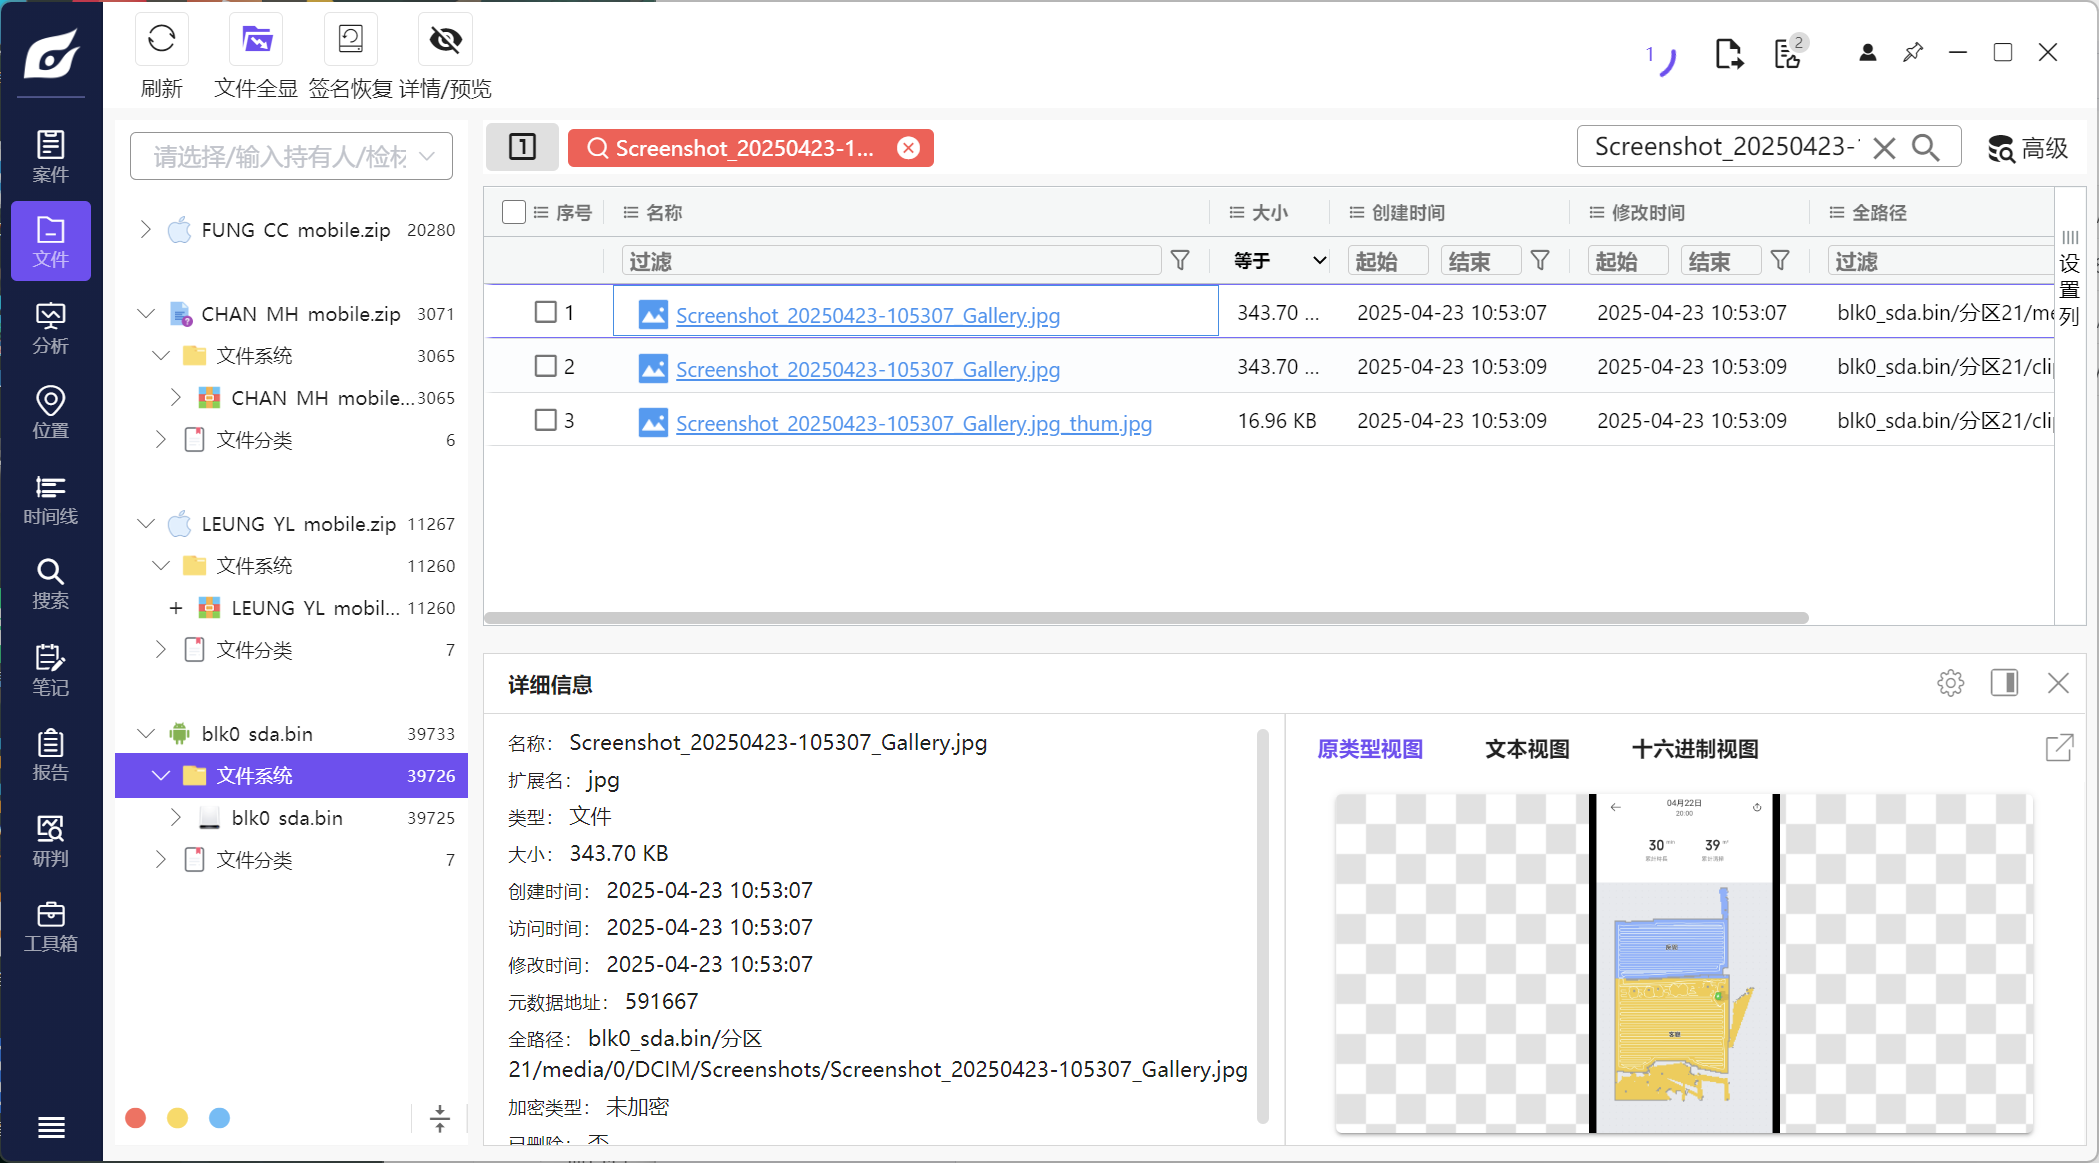Screen dimensions: 2099x1163
Task: Tick the checkbox for row 3
Action: tap(545, 420)
